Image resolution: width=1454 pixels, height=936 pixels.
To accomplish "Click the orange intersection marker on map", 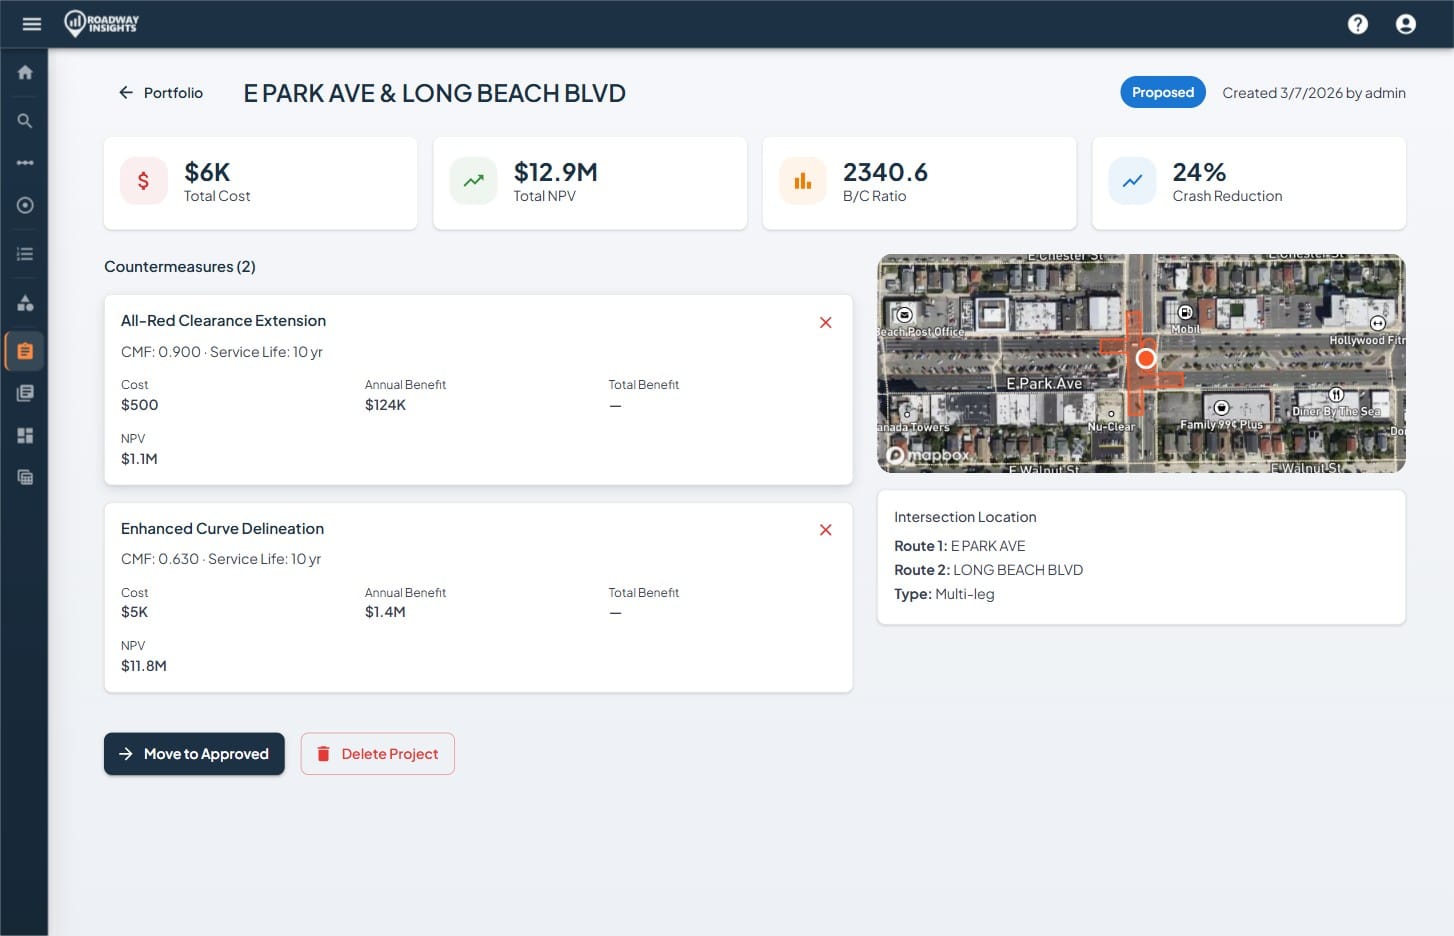I will tap(1146, 358).
